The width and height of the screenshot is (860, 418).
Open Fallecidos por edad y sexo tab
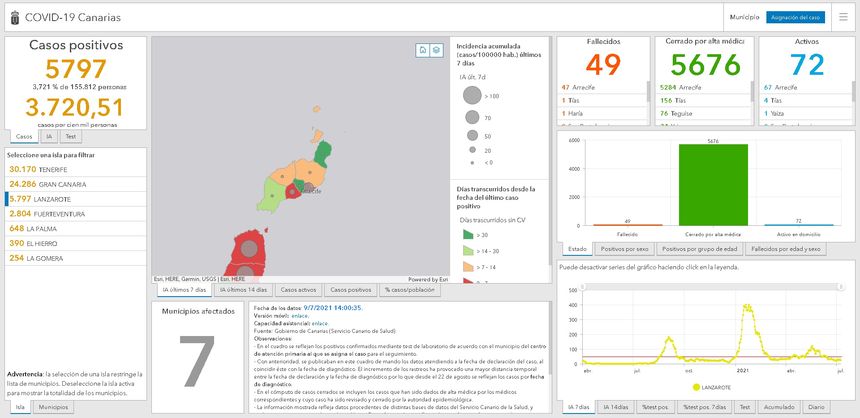(786, 248)
